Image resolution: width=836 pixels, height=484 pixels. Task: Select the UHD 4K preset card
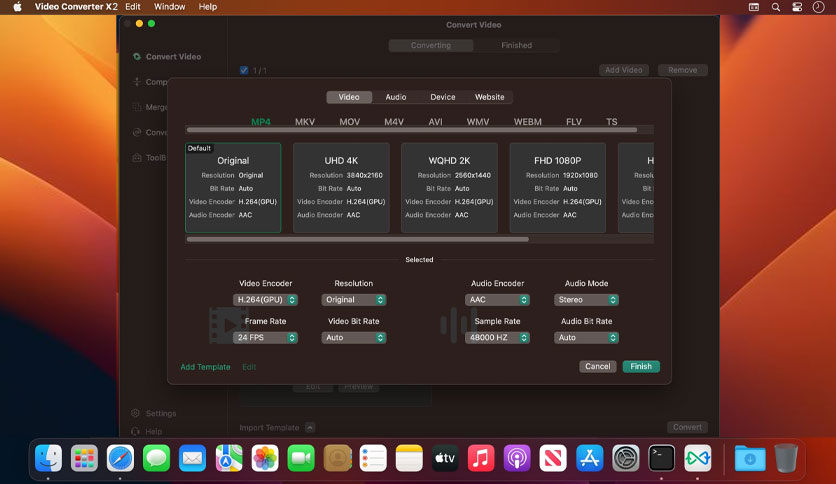point(341,188)
